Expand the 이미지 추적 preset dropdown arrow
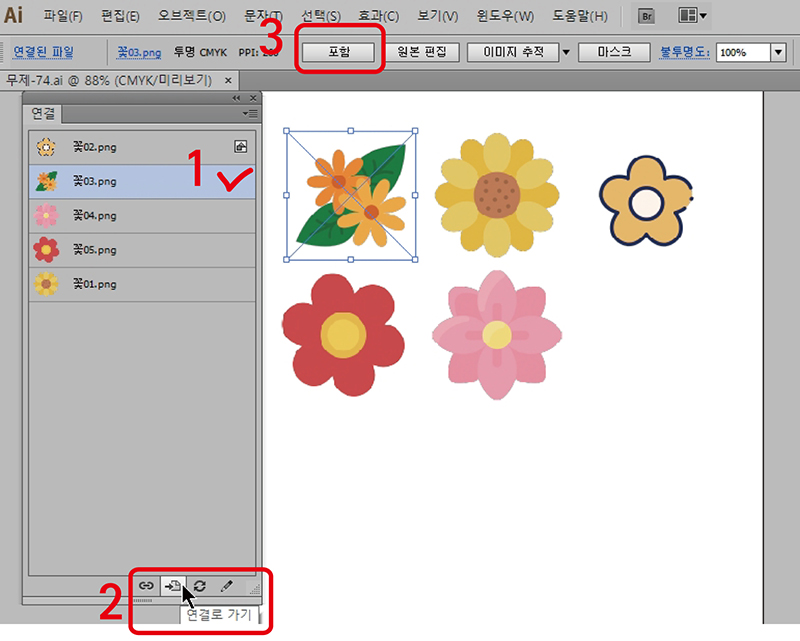This screenshot has height=641, width=800. [x=566, y=52]
